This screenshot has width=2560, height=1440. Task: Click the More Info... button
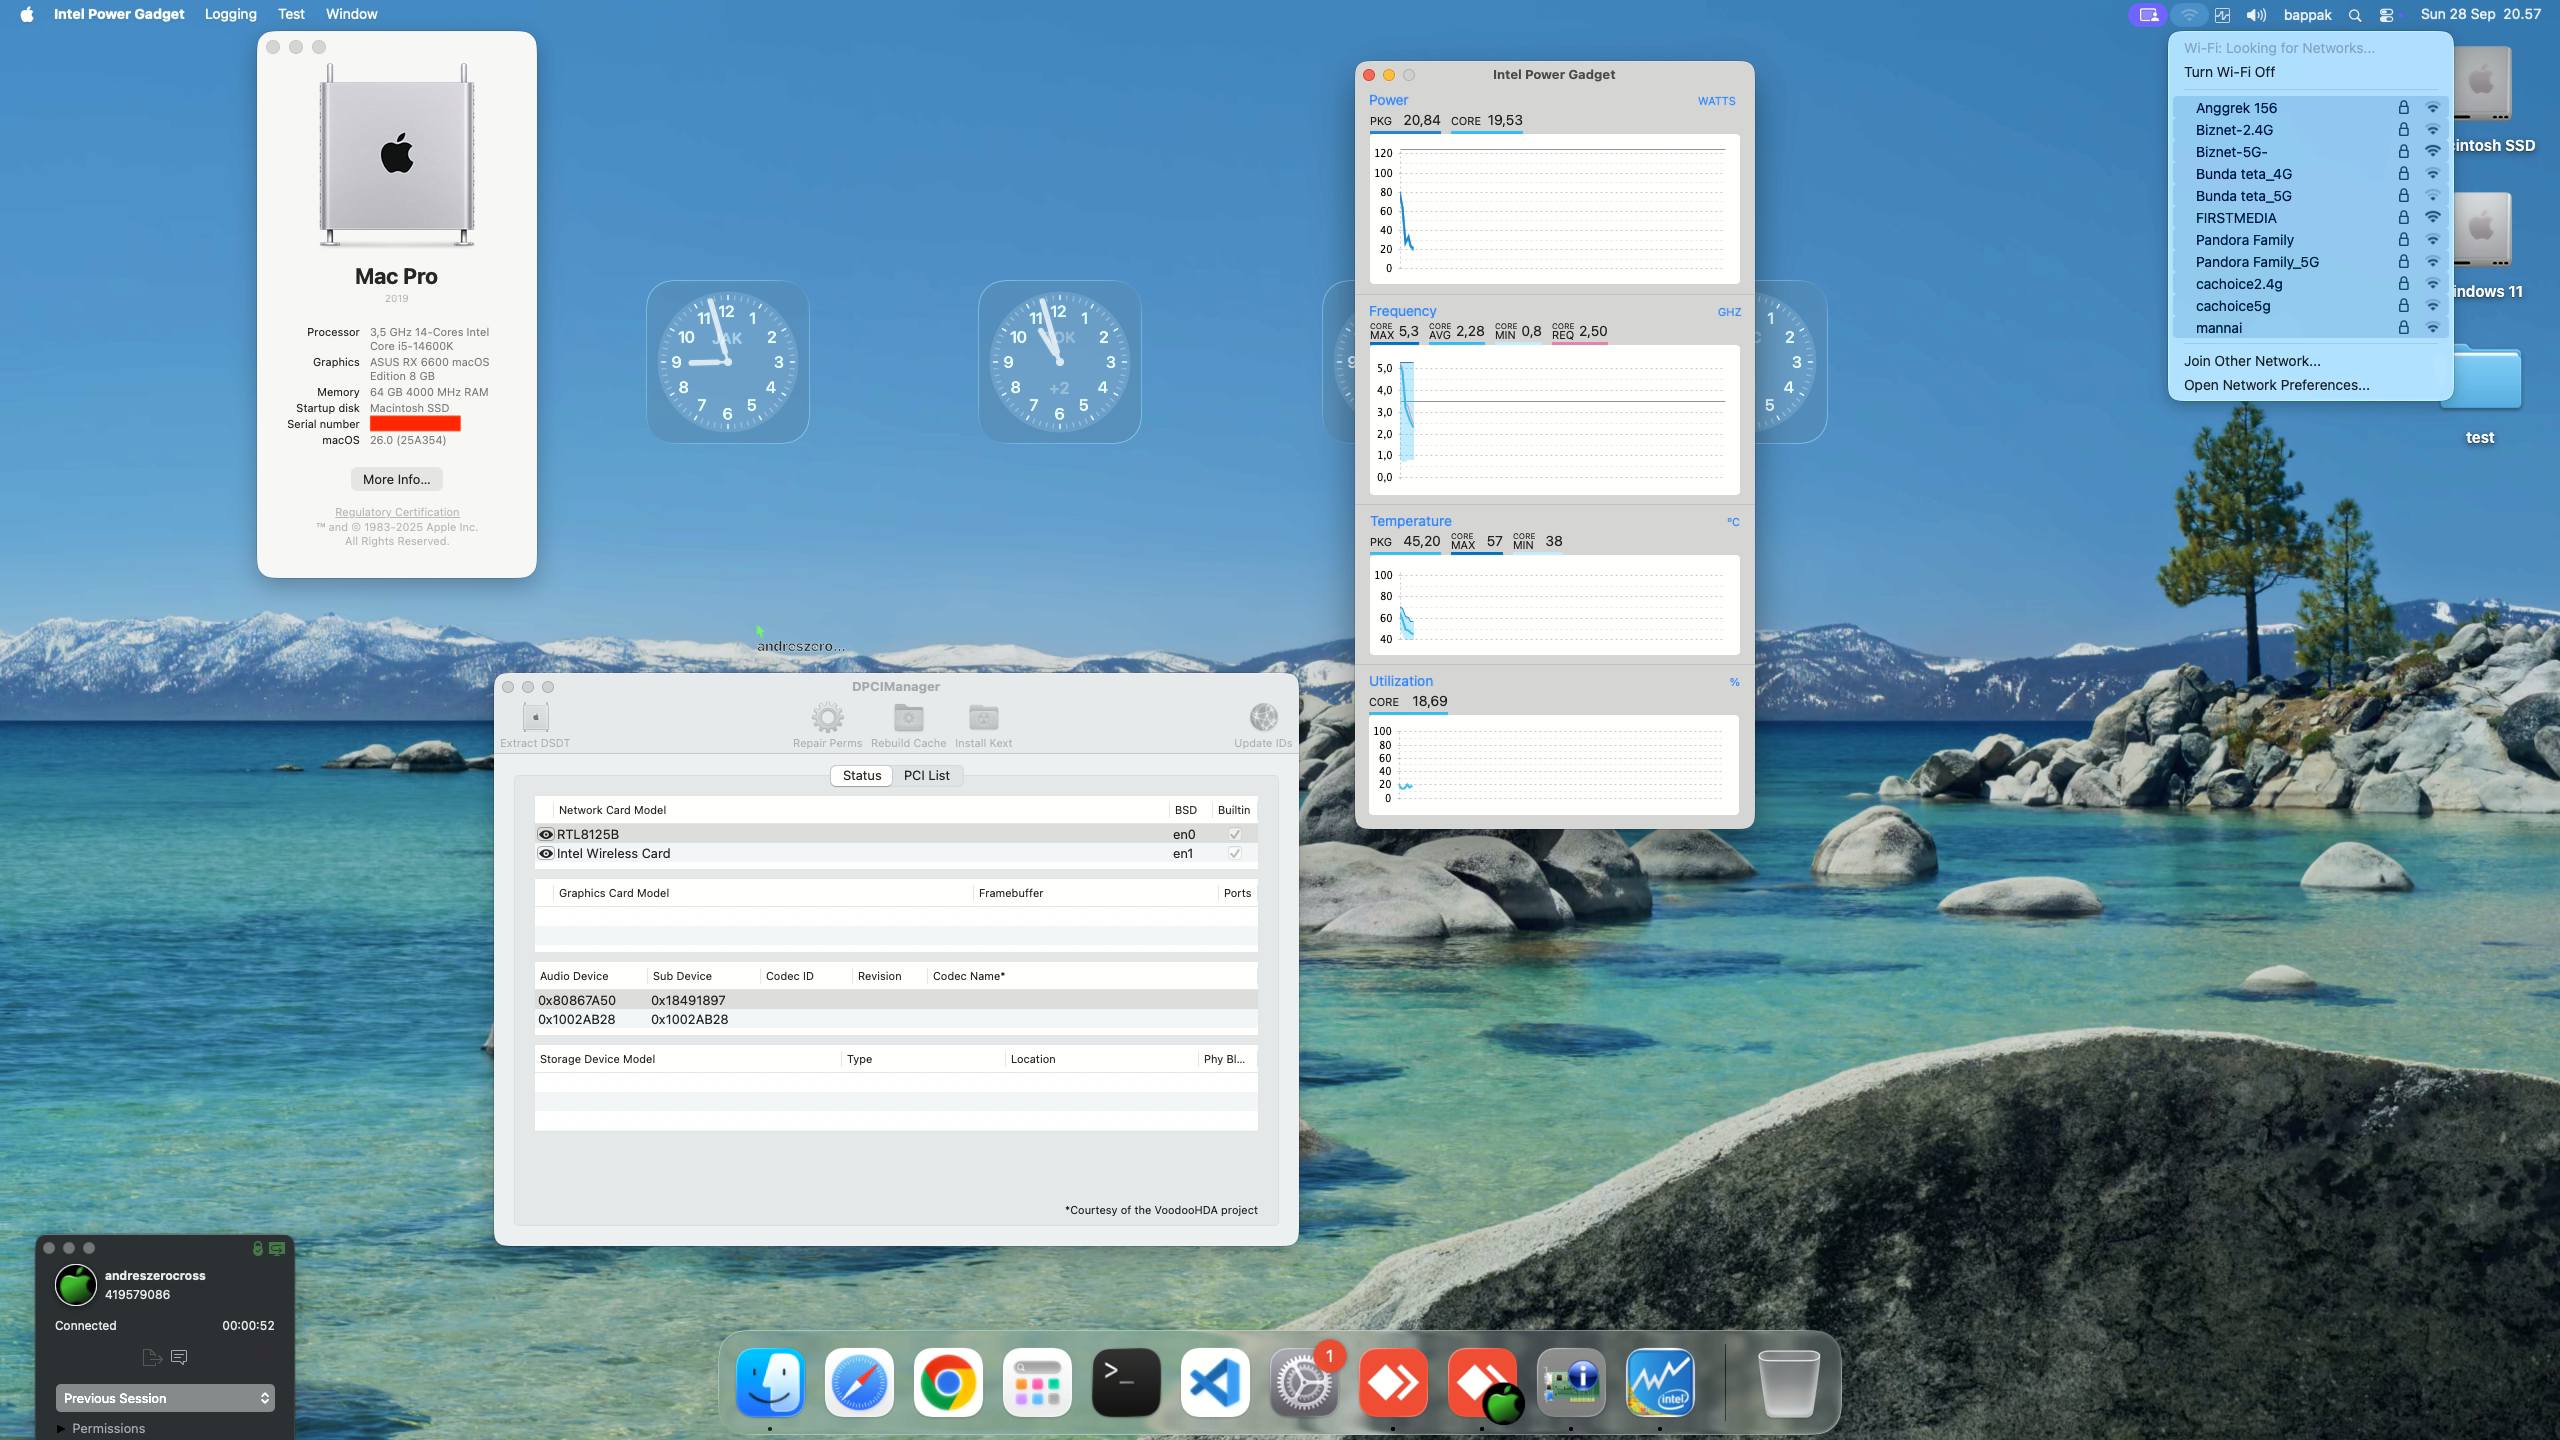pos(397,479)
